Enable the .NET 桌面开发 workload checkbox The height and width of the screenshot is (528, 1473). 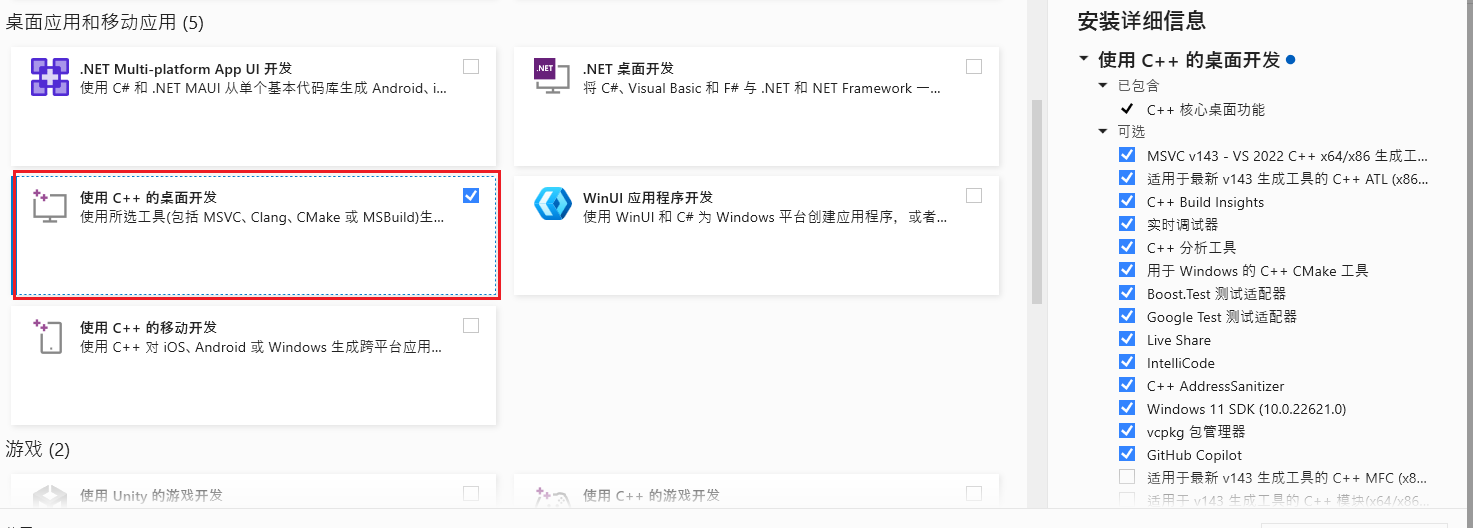coord(974,66)
